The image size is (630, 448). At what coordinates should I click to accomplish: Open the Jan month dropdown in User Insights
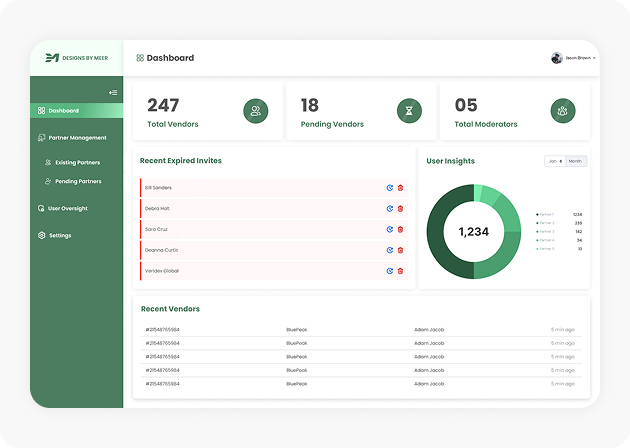(x=555, y=161)
